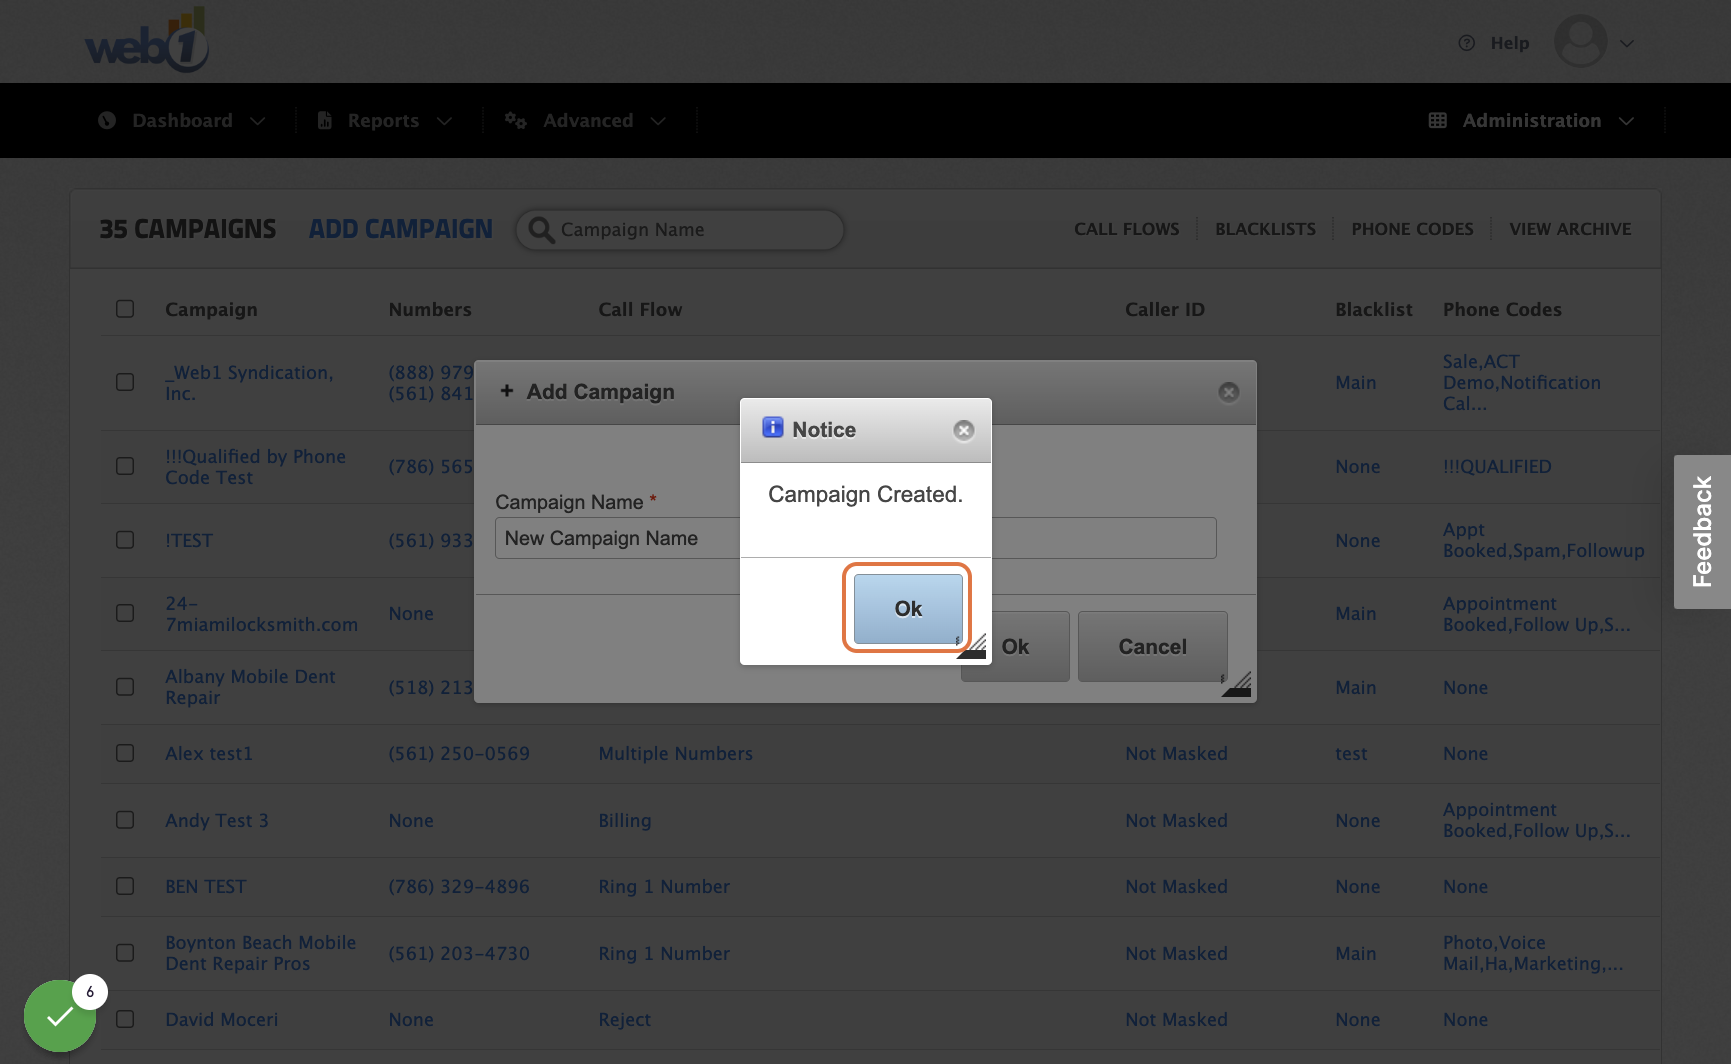Open BLACKLISTS tab
Image resolution: width=1731 pixels, height=1064 pixels.
pyautogui.click(x=1265, y=229)
